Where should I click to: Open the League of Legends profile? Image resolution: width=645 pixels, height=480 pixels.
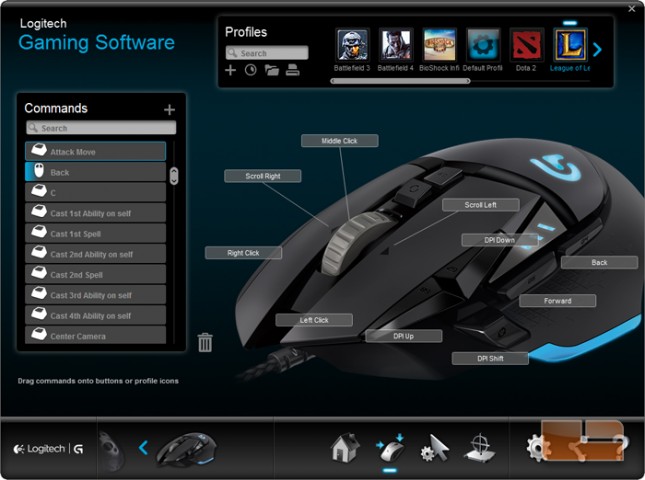point(570,45)
